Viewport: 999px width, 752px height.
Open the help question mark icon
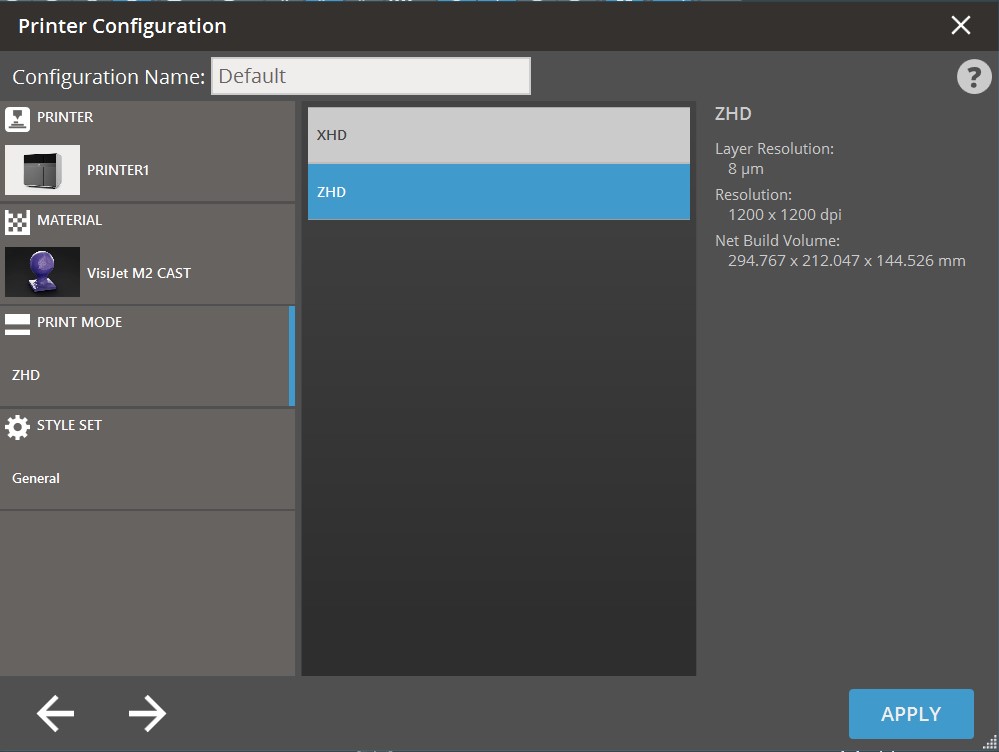[974, 76]
